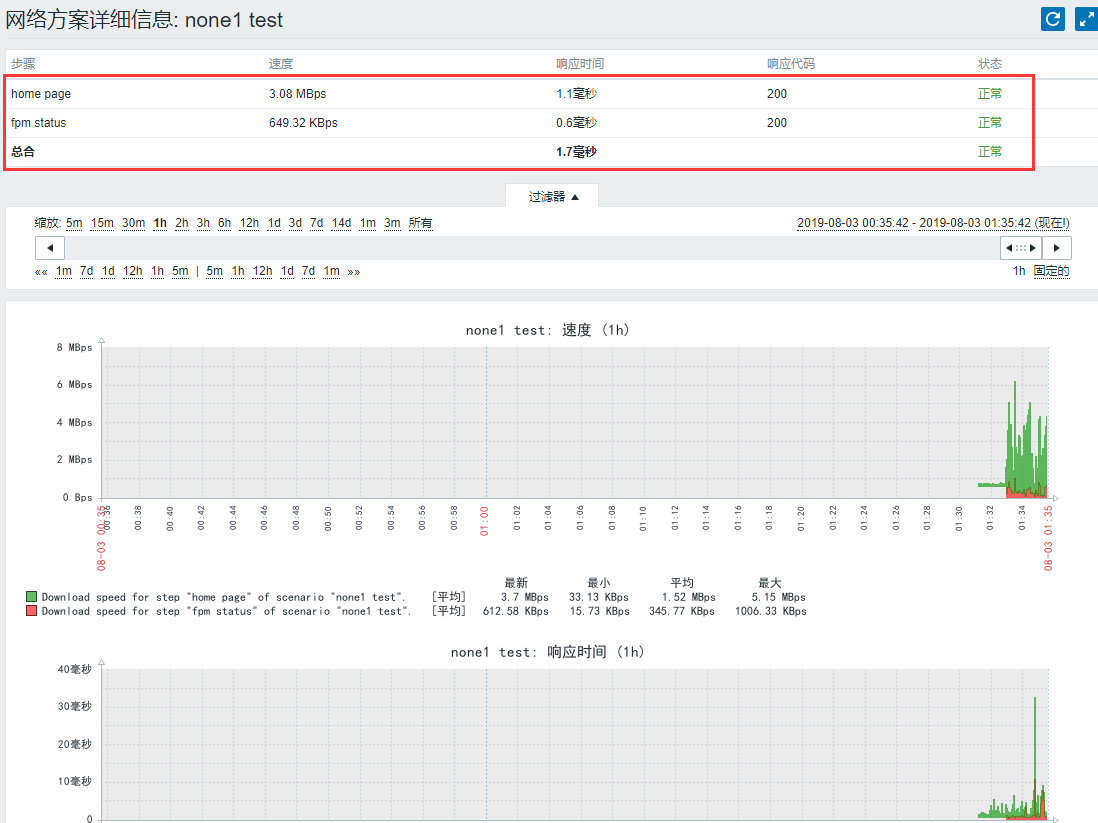Move forward 1m using link before »»

click(x=332, y=272)
